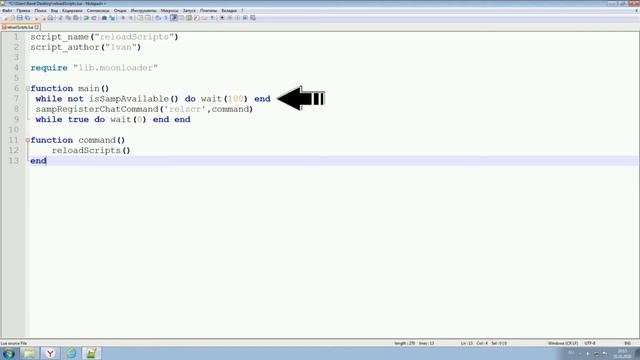
Task: Open the Плагины menu
Action: [209, 11]
